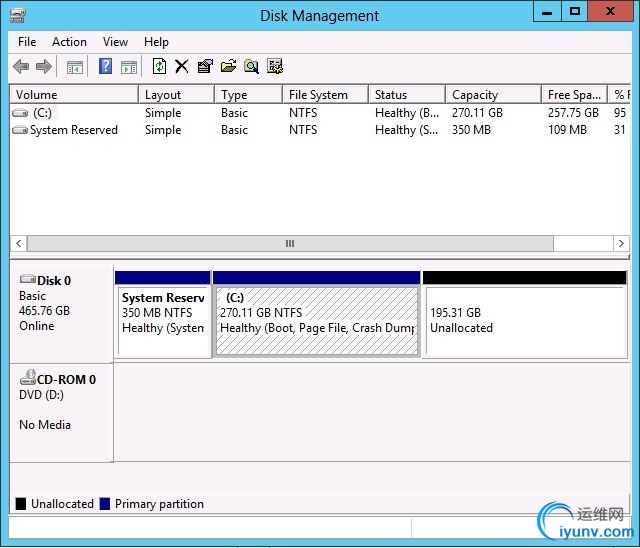Click the horizontal scrollbar thumb

(x=290, y=244)
